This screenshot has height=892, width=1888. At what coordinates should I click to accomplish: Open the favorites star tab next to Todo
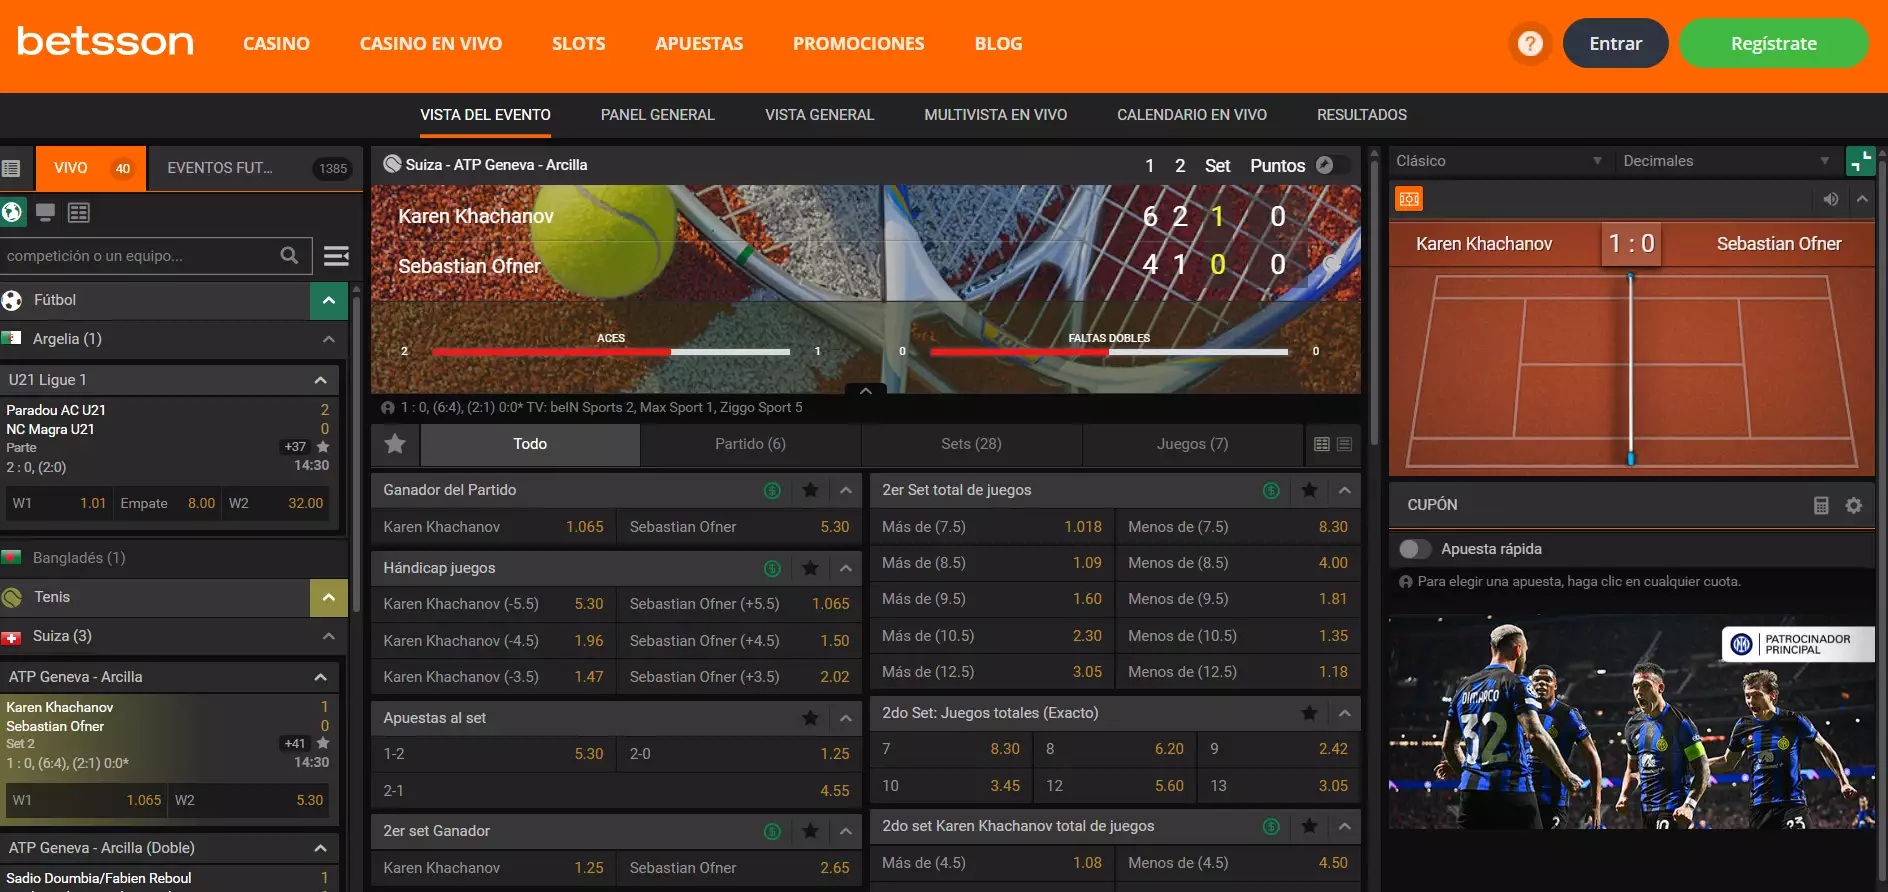tap(395, 444)
